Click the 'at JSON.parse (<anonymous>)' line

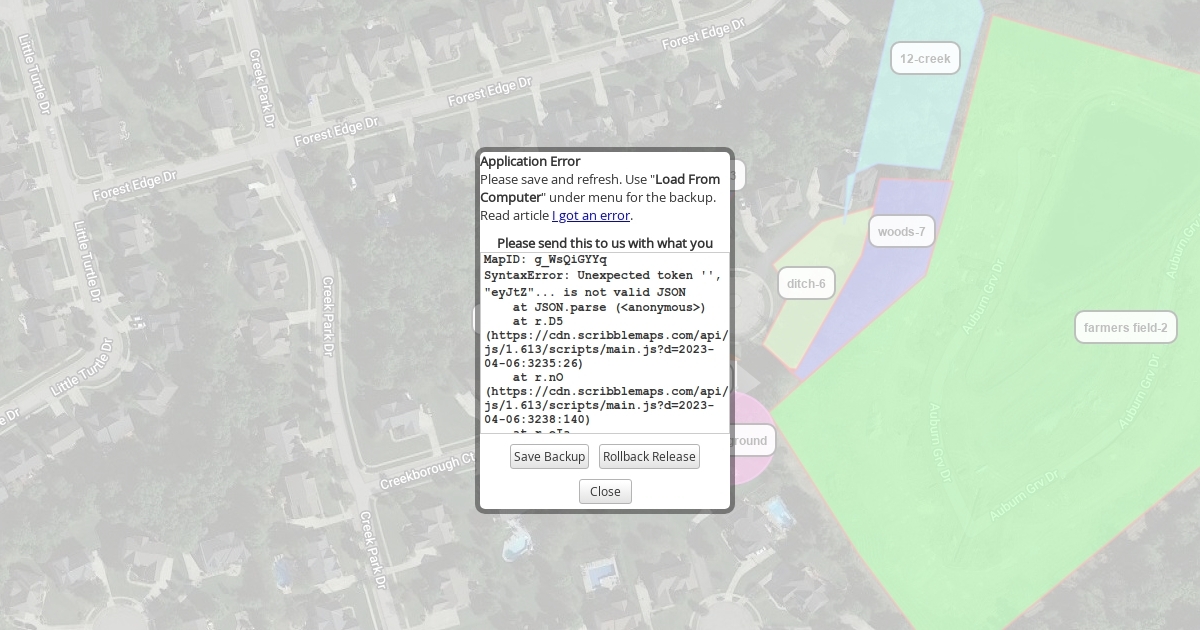pyautogui.click(x=609, y=307)
